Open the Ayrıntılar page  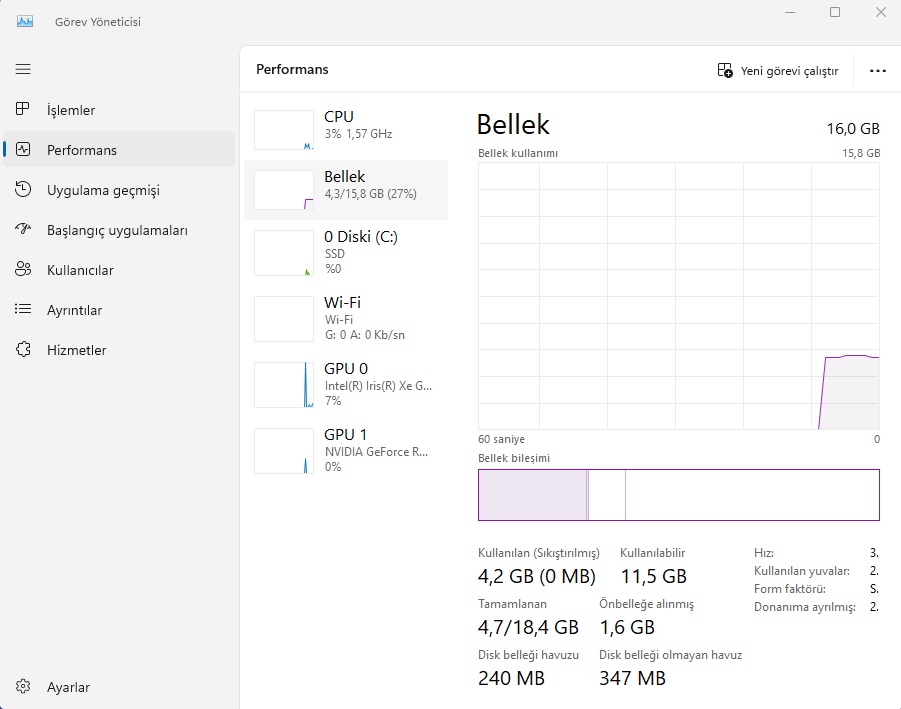(119, 310)
